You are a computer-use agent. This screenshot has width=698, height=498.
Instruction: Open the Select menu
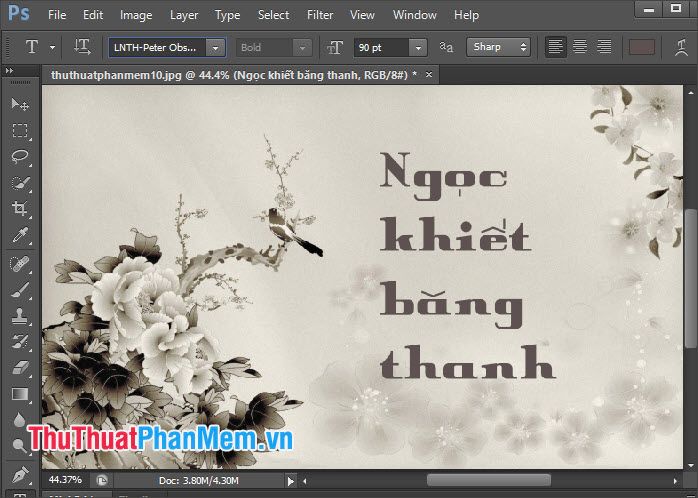(x=273, y=15)
